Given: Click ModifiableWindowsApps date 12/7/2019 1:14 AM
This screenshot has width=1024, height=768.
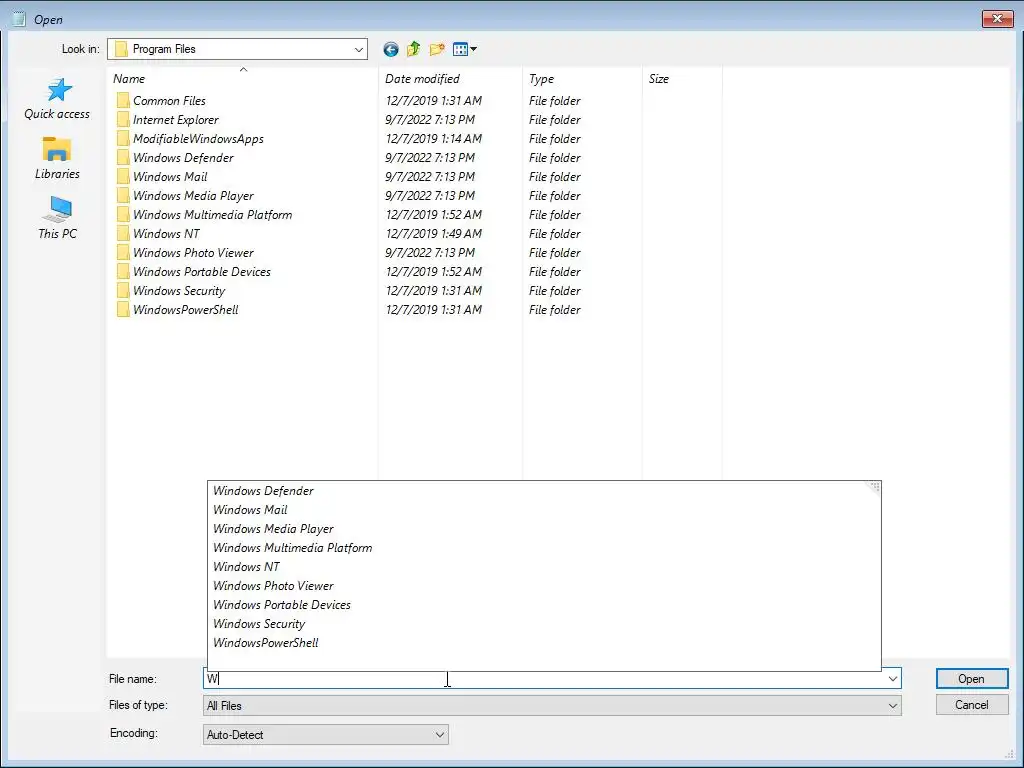Looking at the screenshot, I should 434,138.
